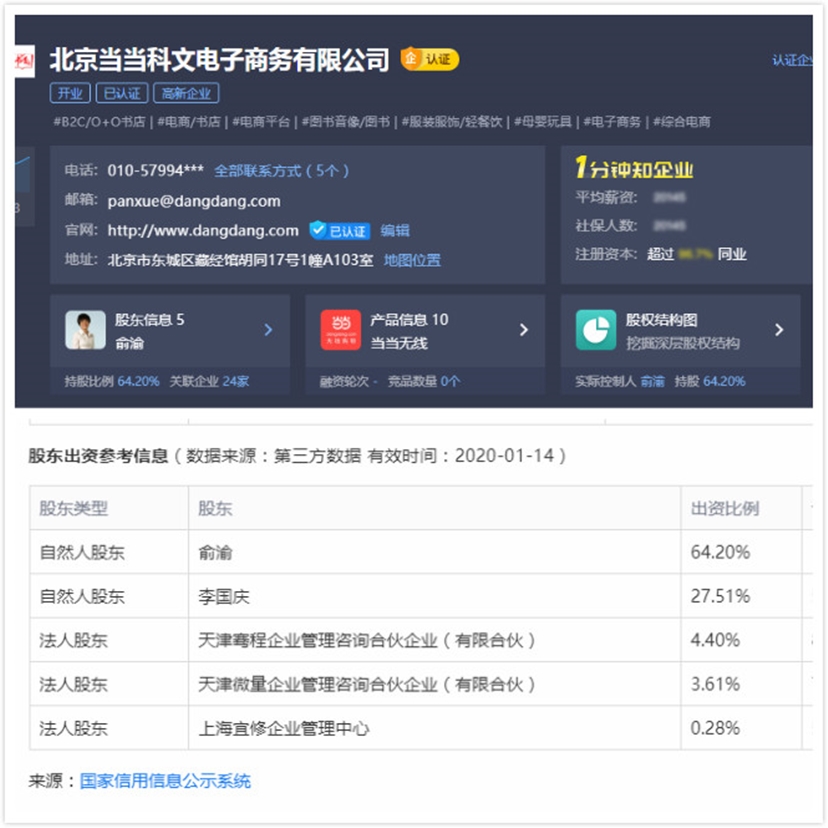
Task: Click 上海宜修企业管理中心 table cell
Action: [x=434, y=728]
